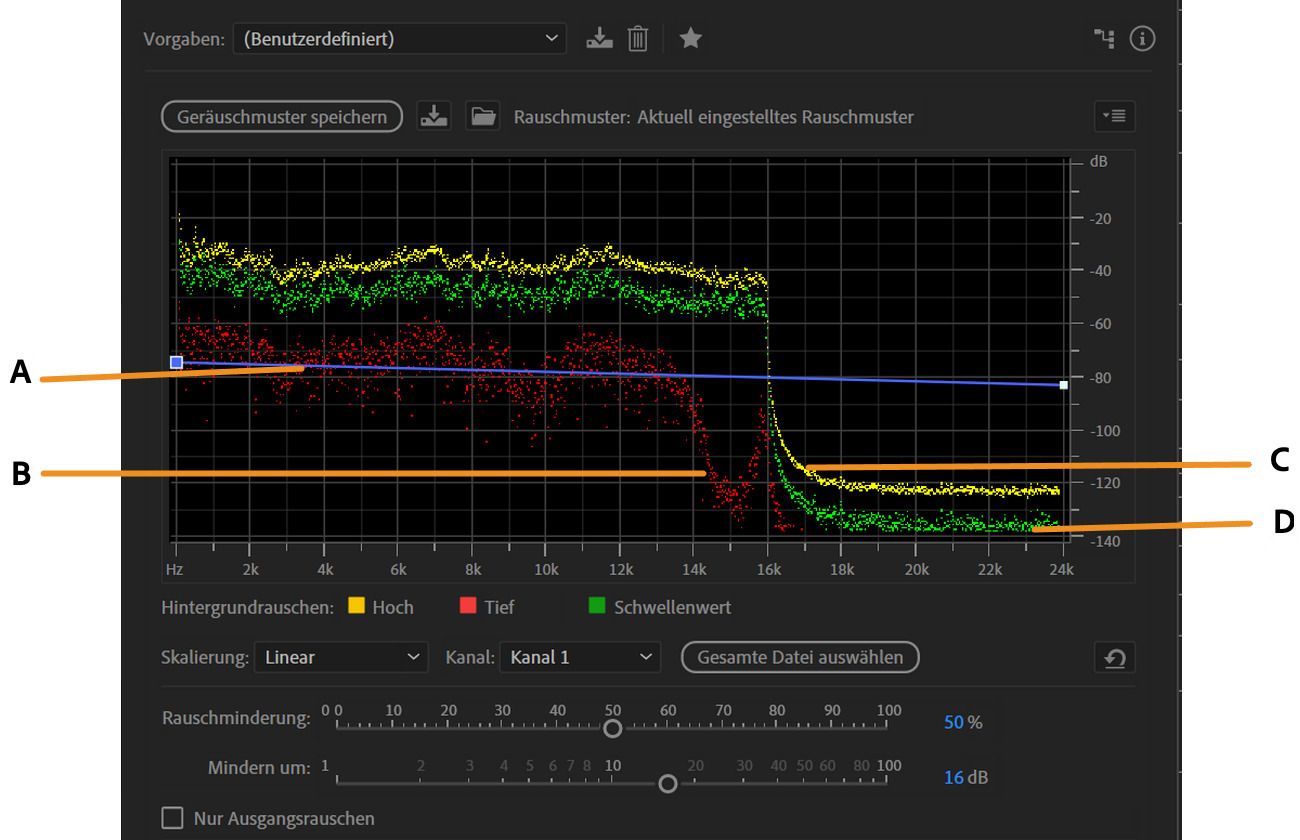Click the 16 dB Mindern um value
1300x840 pixels.
(x=954, y=777)
